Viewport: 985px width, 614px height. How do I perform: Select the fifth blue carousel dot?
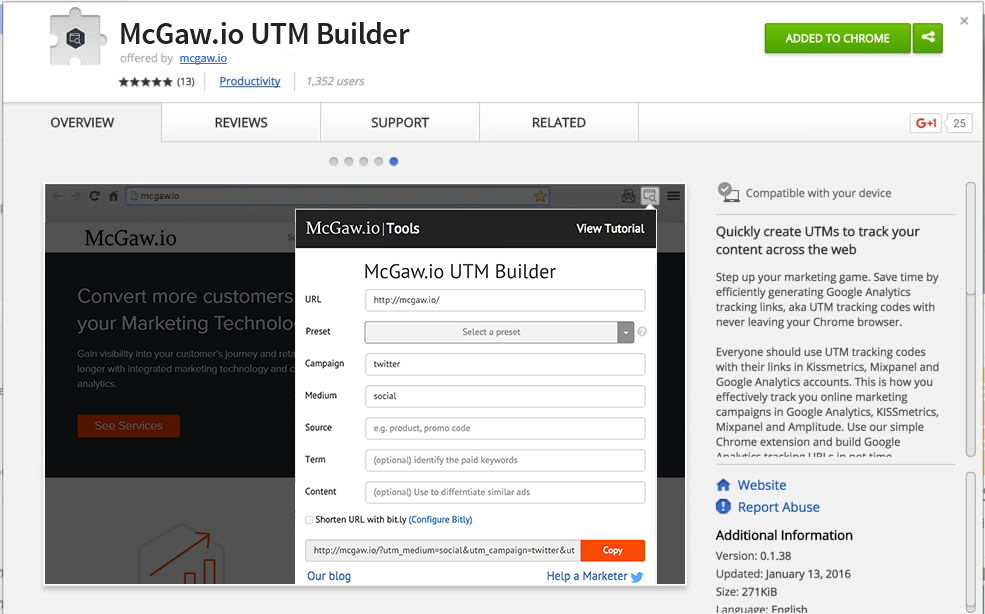pyautogui.click(x=394, y=162)
